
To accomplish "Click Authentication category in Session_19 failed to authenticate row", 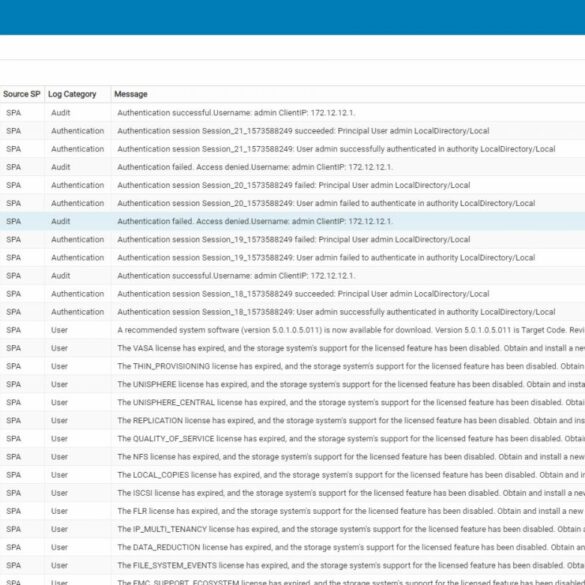I will click(x=78, y=257).
